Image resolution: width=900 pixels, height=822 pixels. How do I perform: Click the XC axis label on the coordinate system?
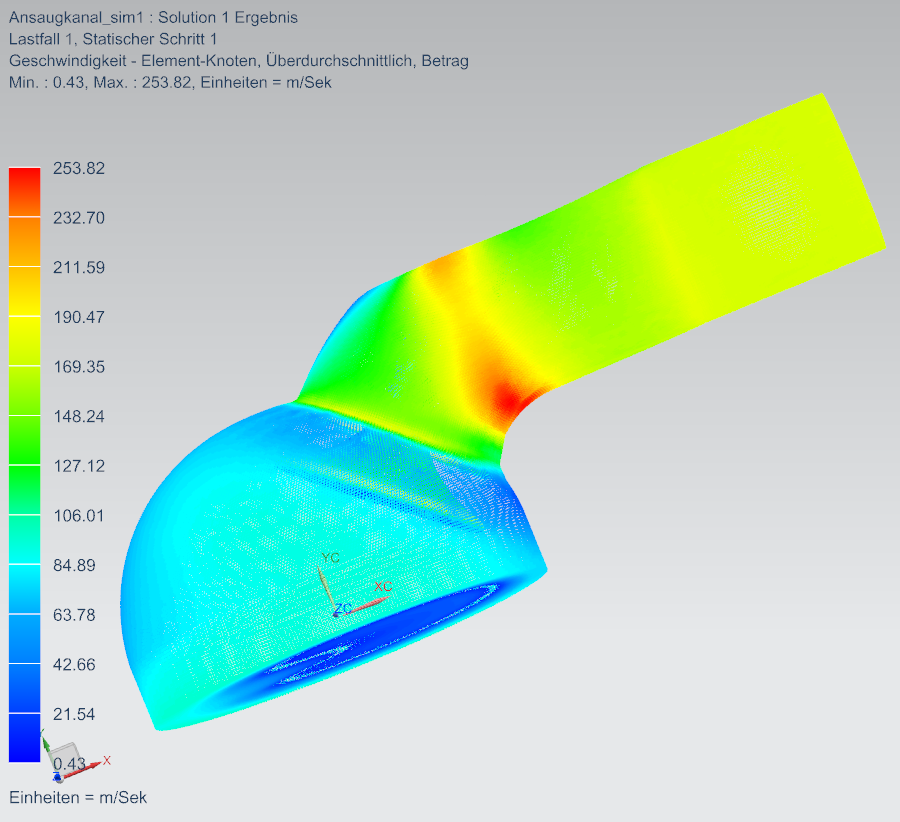(382, 586)
